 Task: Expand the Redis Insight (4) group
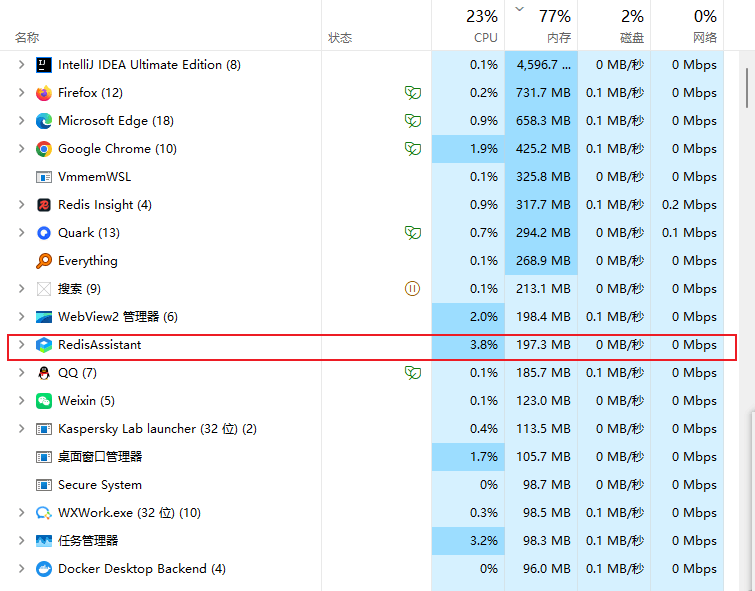click(x=21, y=205)
